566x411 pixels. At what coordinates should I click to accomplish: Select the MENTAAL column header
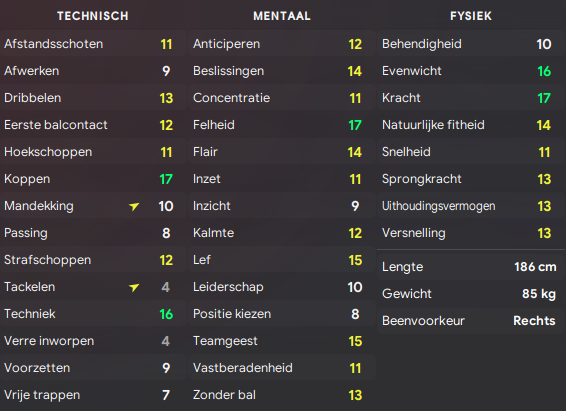pos(282,16)
